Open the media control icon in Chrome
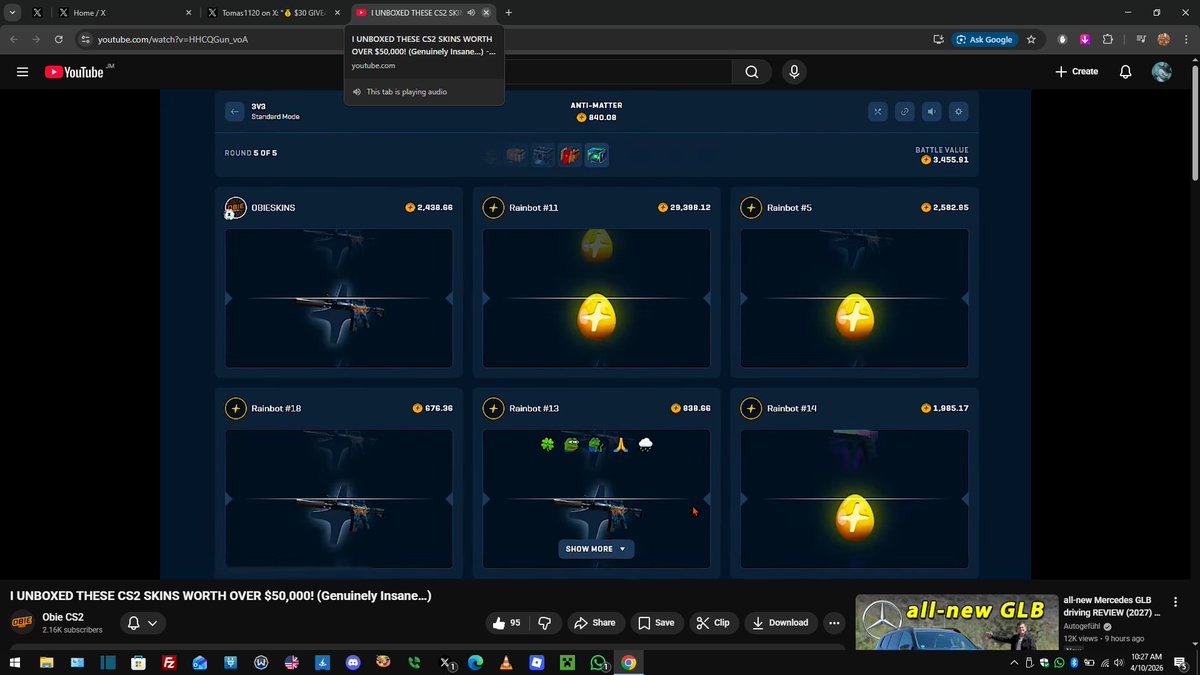The image size is (1200, 675). click(1141, 40)
